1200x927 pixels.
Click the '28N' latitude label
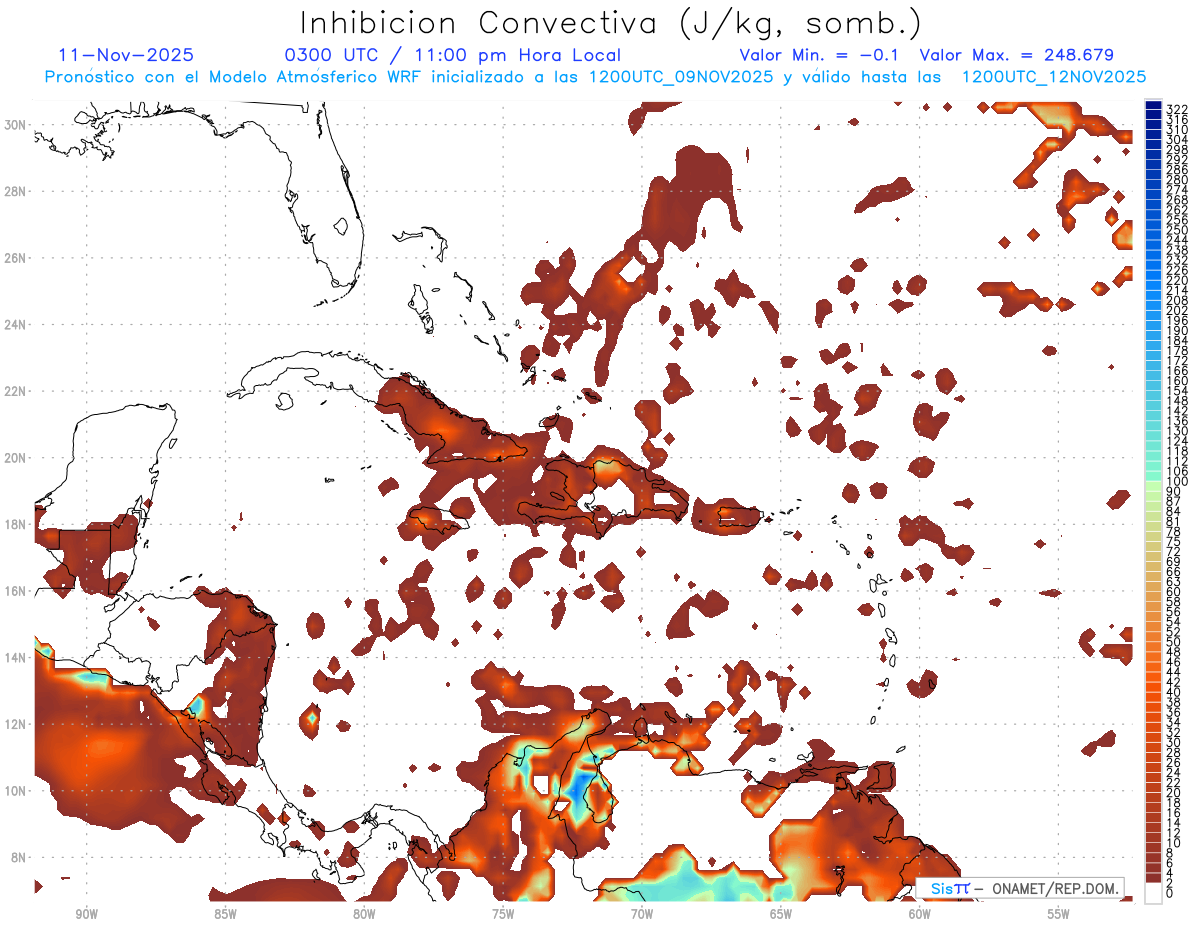point(15,191)
